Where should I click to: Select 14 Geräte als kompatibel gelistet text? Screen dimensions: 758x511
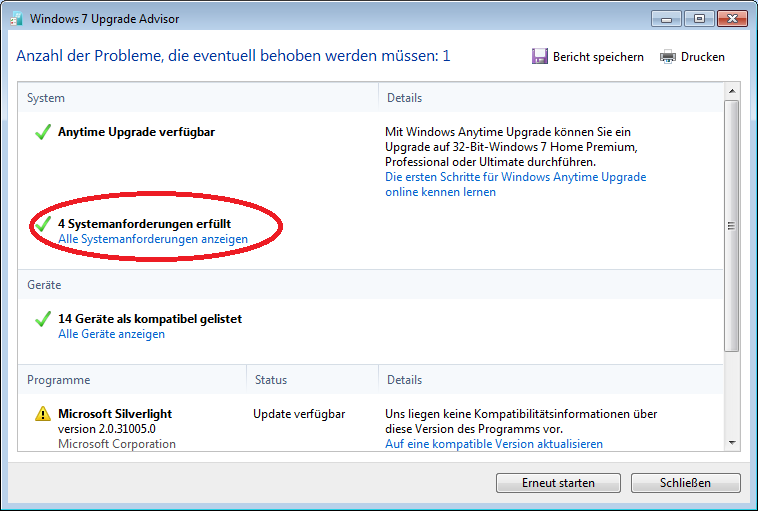click(150, 319)
